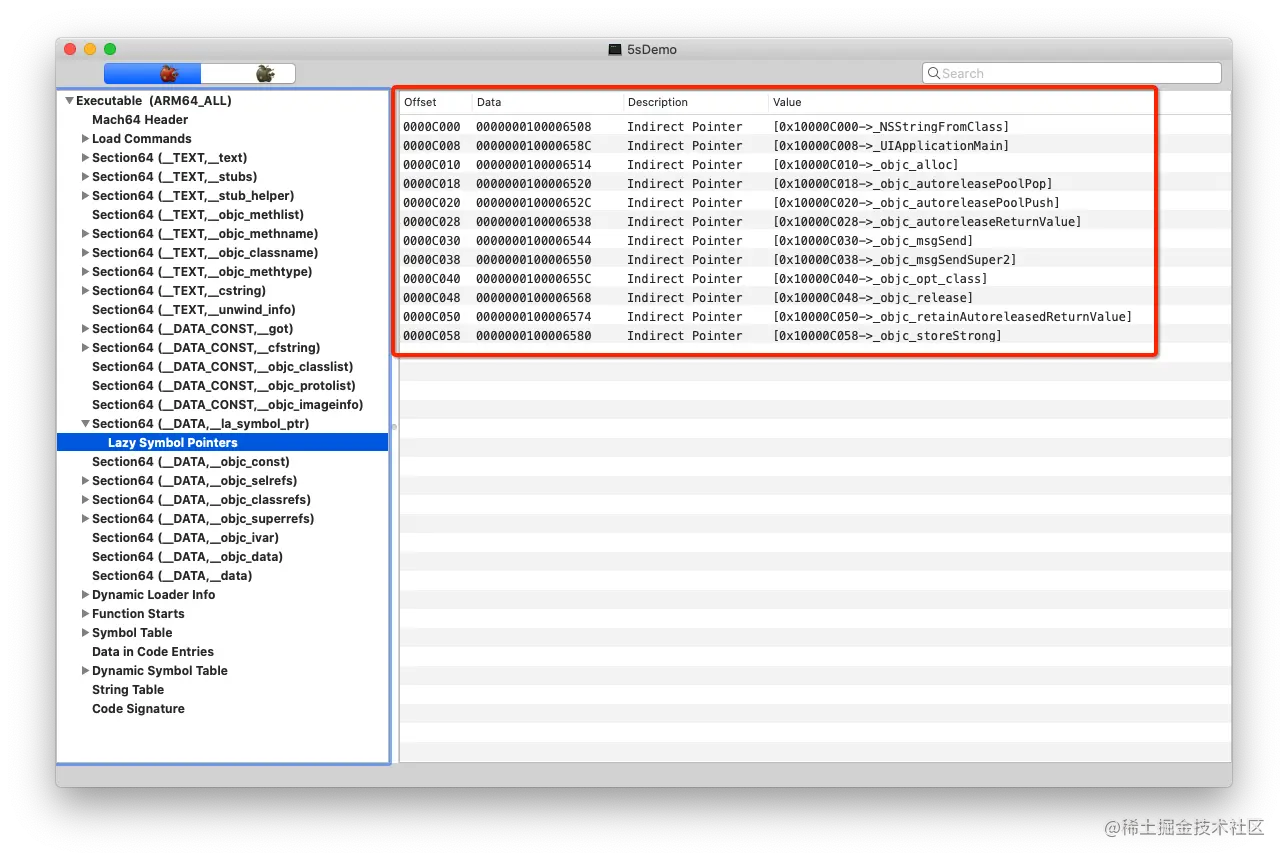The image size is (1288, 861).
Task: Select Section64 (__DATA,__objc_const)
Action: click(x=191, y=462)
